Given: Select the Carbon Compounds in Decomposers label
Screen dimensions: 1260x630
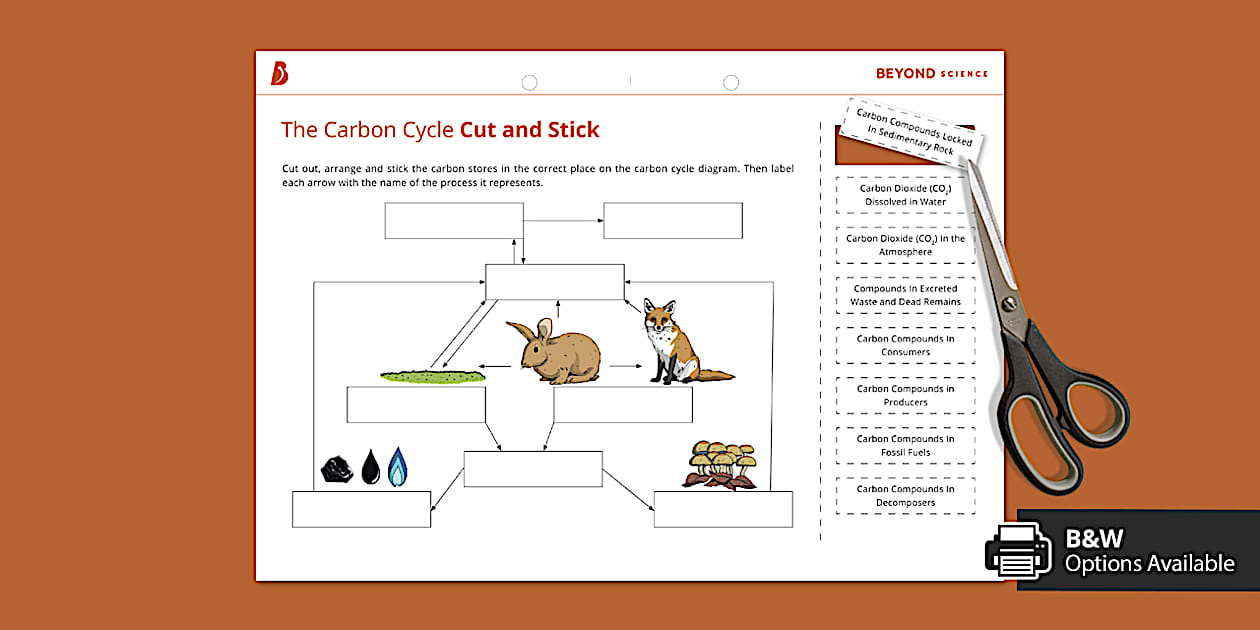Looking at the screenshot, I should click(x=905, y=496).
